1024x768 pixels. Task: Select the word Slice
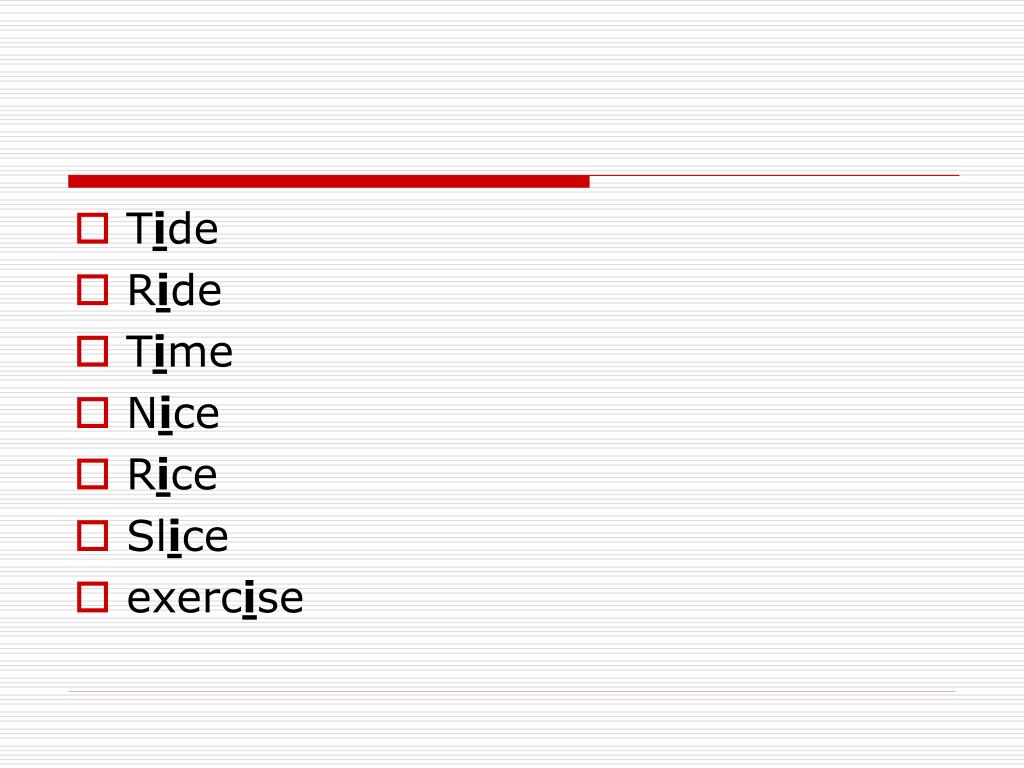click(x=178, y=537)
